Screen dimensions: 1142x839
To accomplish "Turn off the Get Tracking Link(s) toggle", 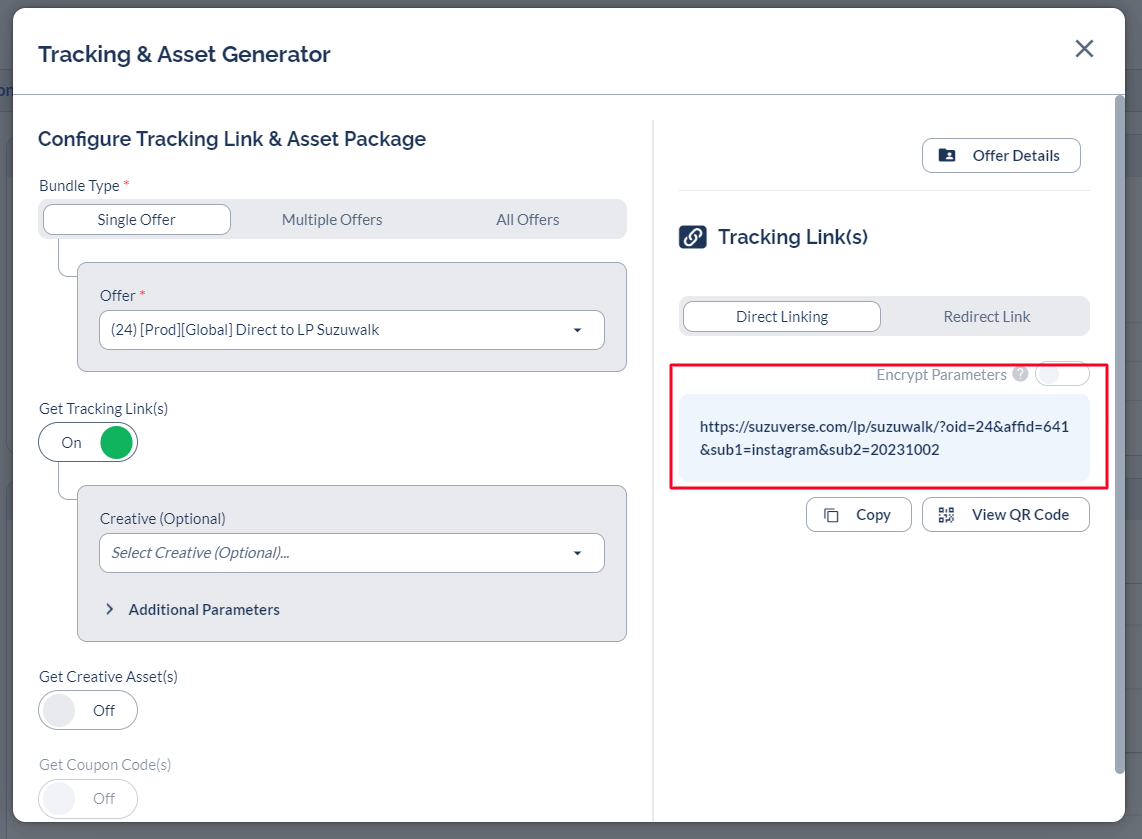I will point(88,442).
